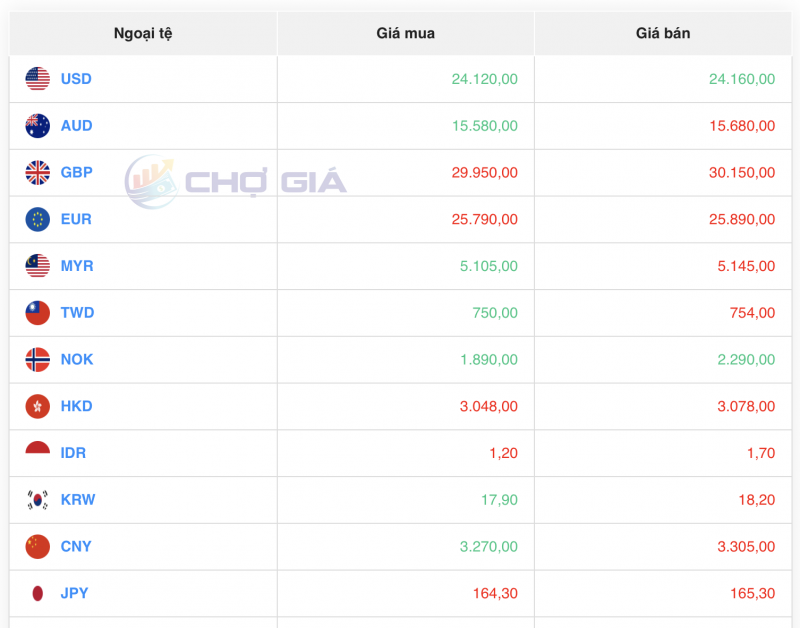The image size is (800, 628).
Task: Select the IDR currency label
Action: click(73, 452)
